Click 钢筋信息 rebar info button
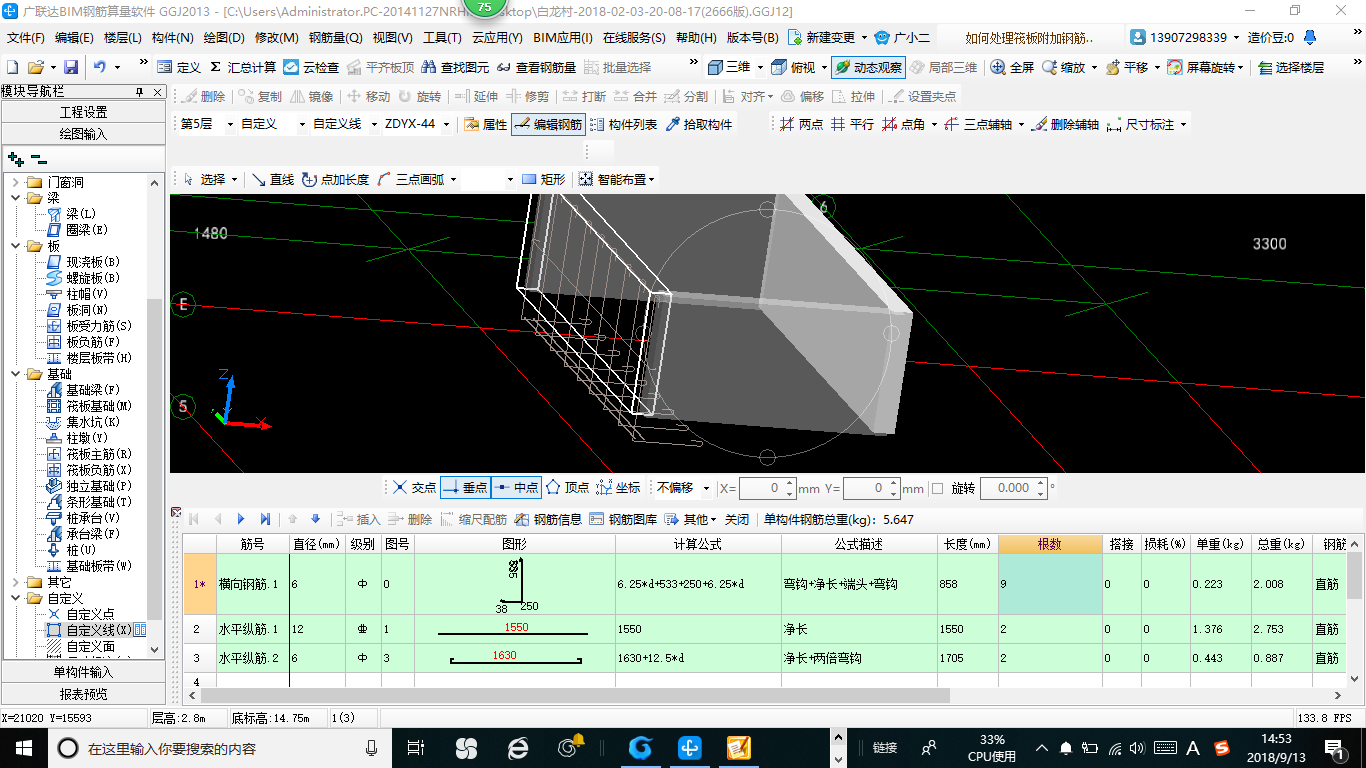The image size is (1366, 768). pyautogui.click(x=548, y=519)
